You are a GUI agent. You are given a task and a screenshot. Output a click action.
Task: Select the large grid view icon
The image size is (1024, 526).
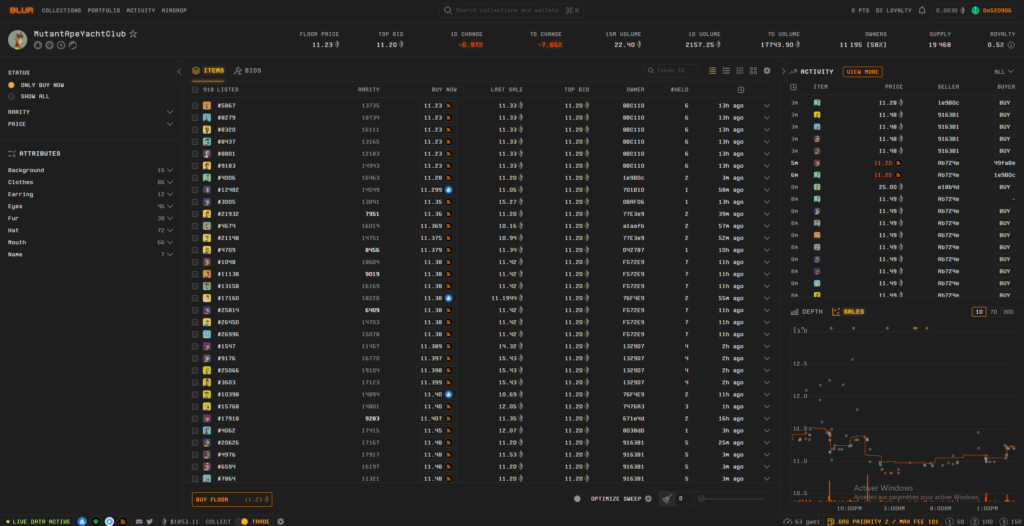[754, 71]
